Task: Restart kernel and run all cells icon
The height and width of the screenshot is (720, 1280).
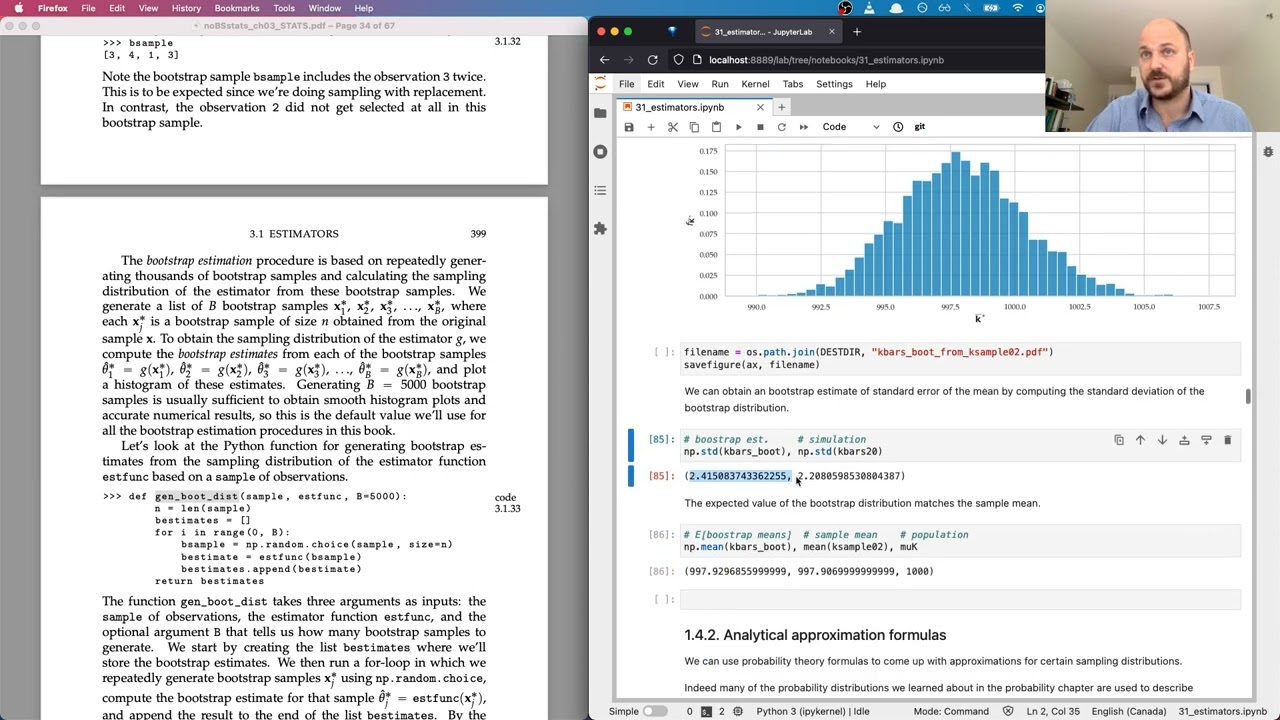Action: 804,127
